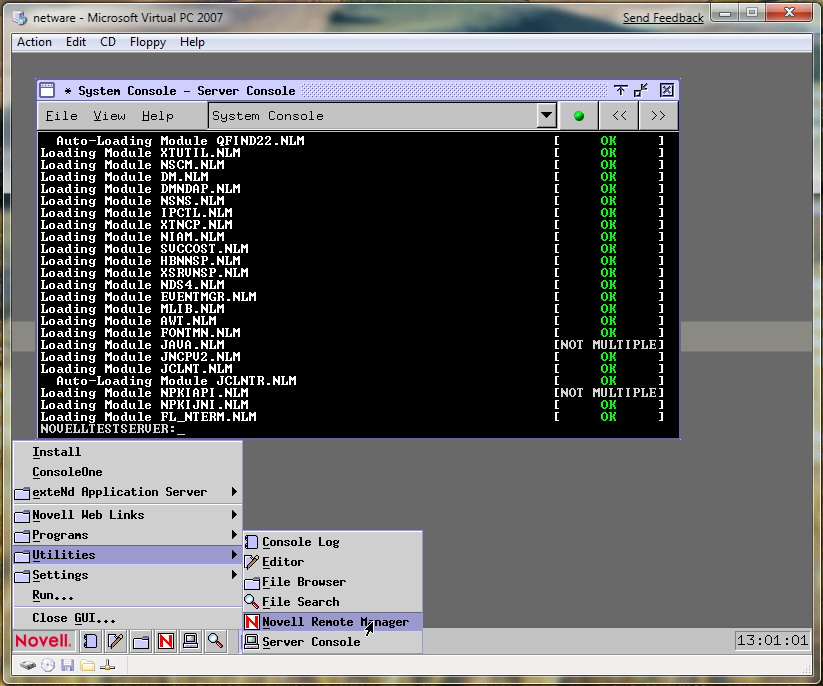This screenshot has width=823, height=686.
Task: Open the CD menu in Virtual PC
Action: tap(108, 42)
